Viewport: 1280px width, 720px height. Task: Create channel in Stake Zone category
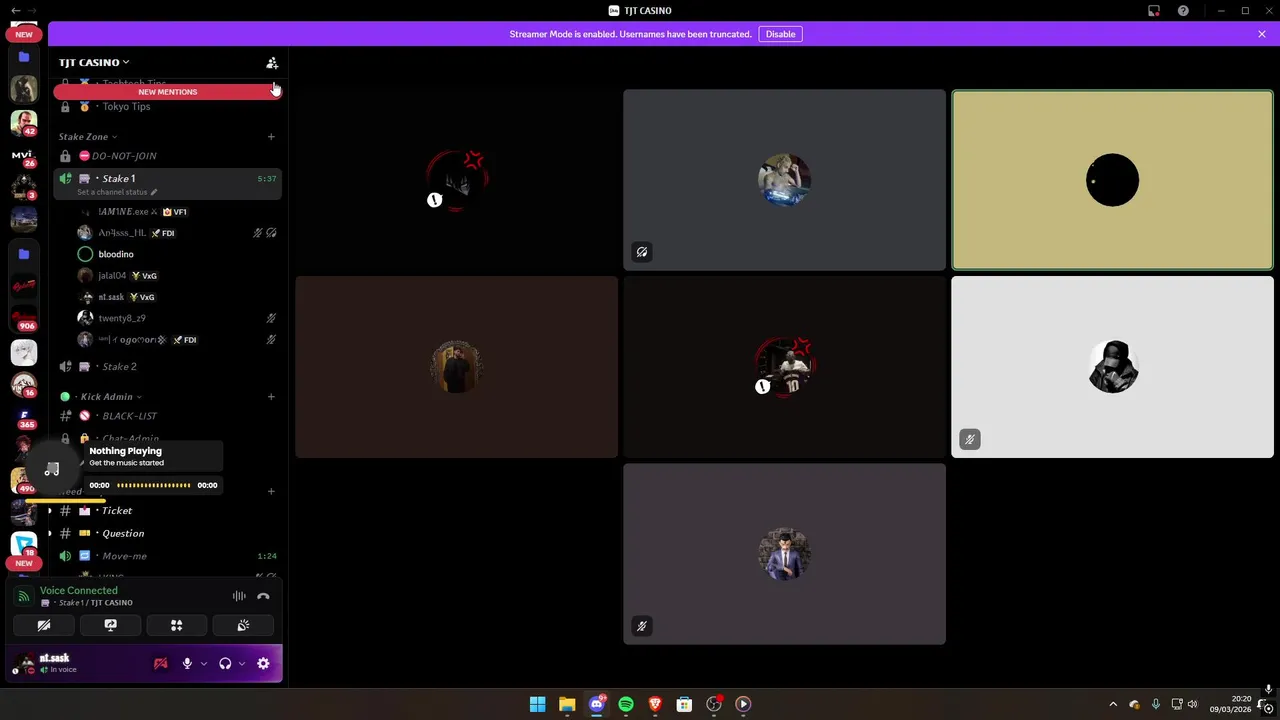click(x=271, y=136)
